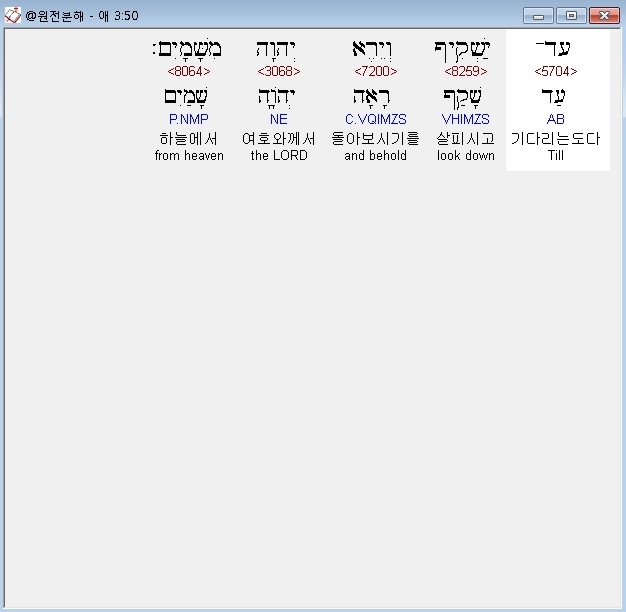The width and height of the screenshot is (626, 612).
Task: Click English gloss 'look down'
Action: [466, 155]
